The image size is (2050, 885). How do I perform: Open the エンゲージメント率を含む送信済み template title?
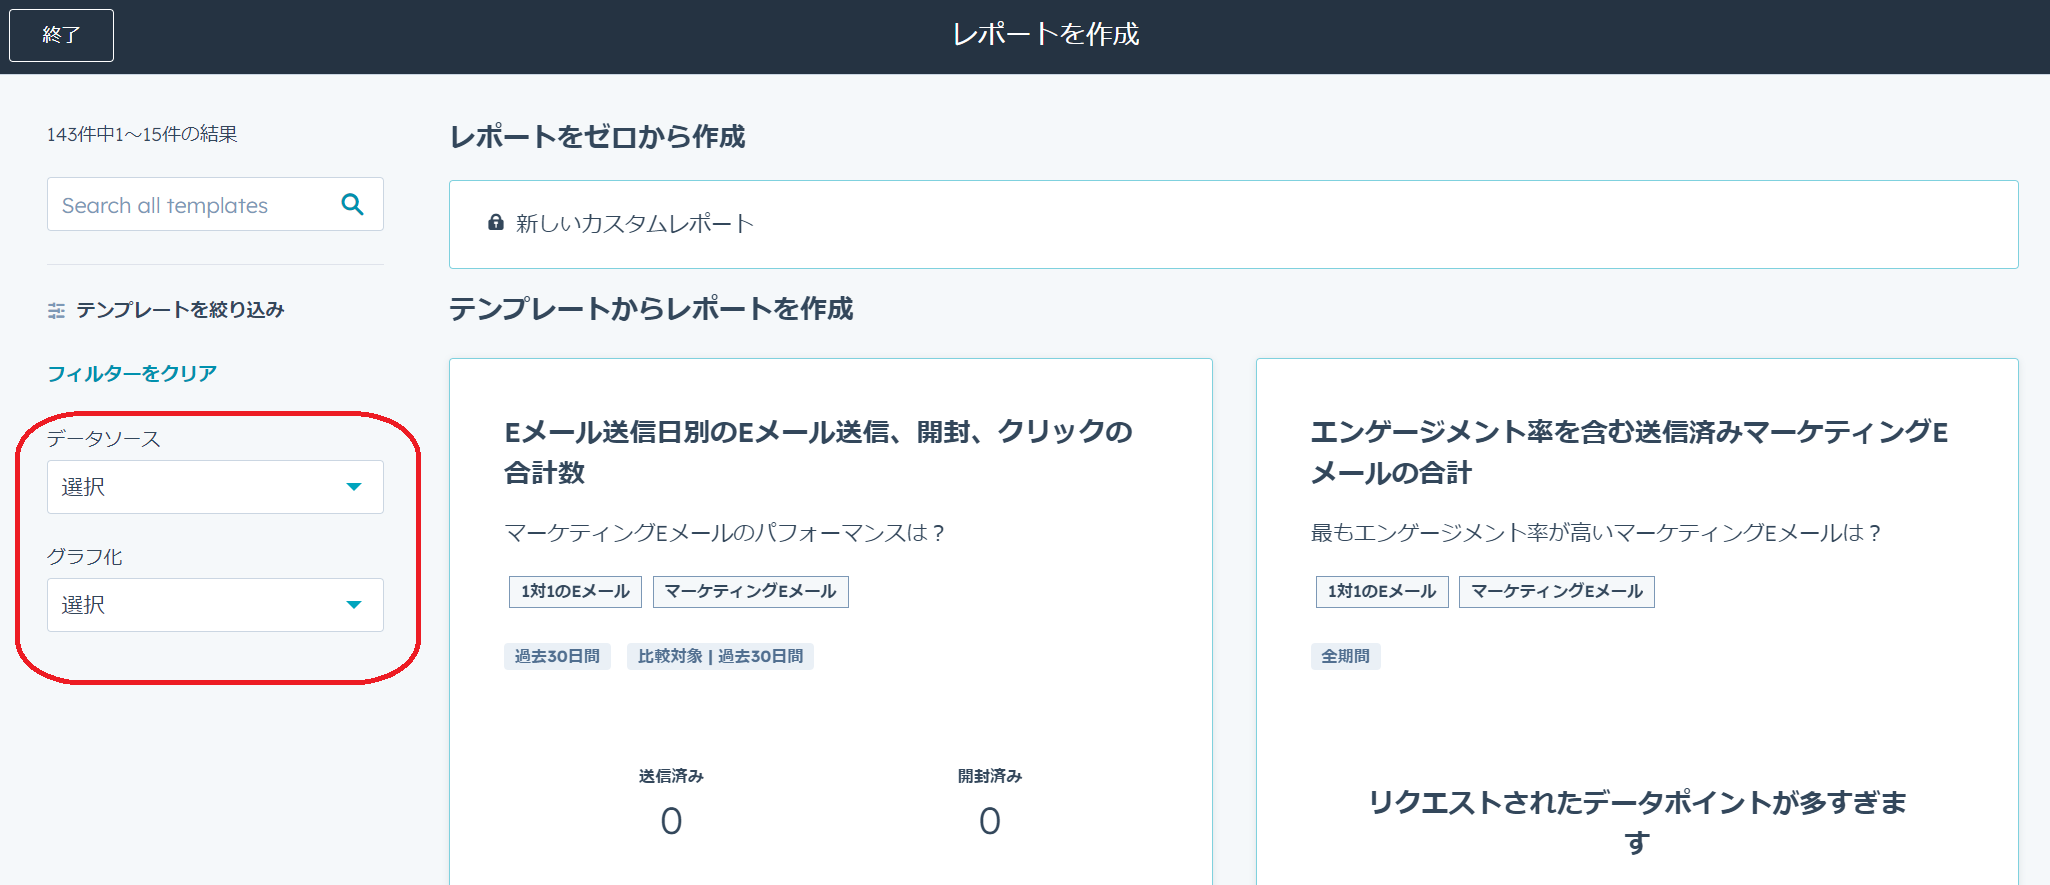coord(1629,452)
